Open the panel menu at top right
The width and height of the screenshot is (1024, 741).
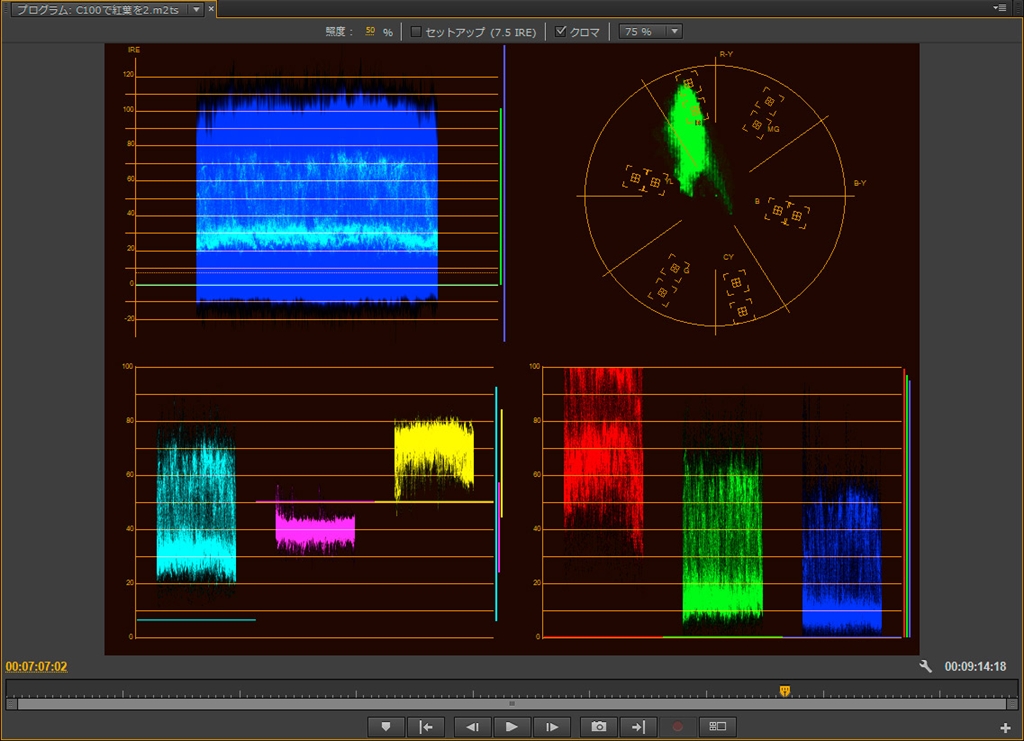pos(1000,8)
